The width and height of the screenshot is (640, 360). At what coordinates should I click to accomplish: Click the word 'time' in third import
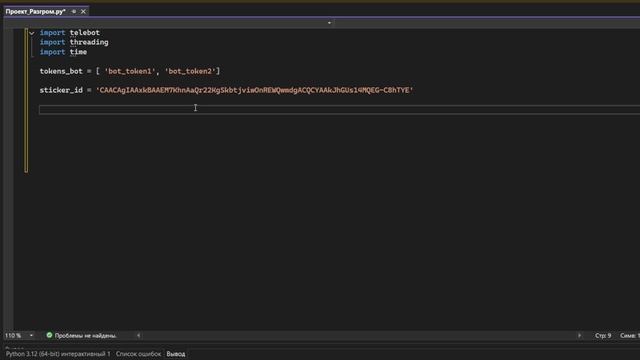click(x=78, y=52)
